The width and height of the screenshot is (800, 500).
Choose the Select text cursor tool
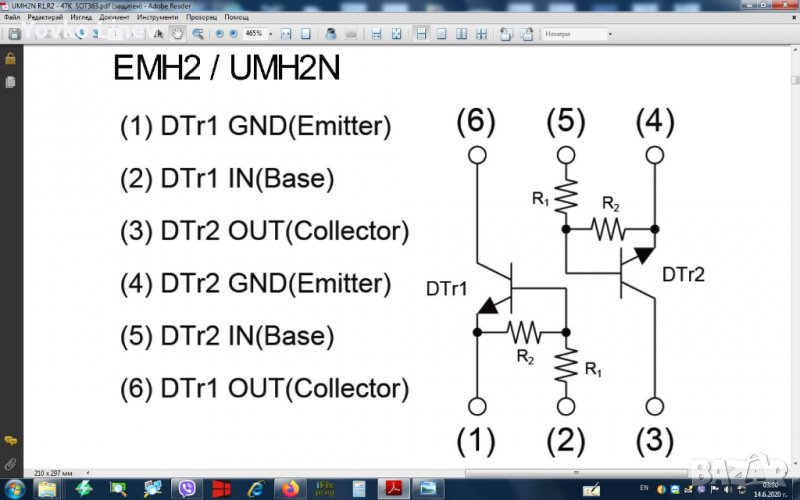click(x=159, y=33)
